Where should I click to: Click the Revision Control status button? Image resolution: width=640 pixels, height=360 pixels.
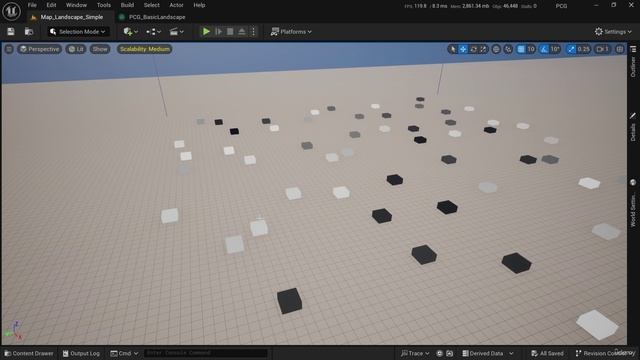(x=605, y=353)
